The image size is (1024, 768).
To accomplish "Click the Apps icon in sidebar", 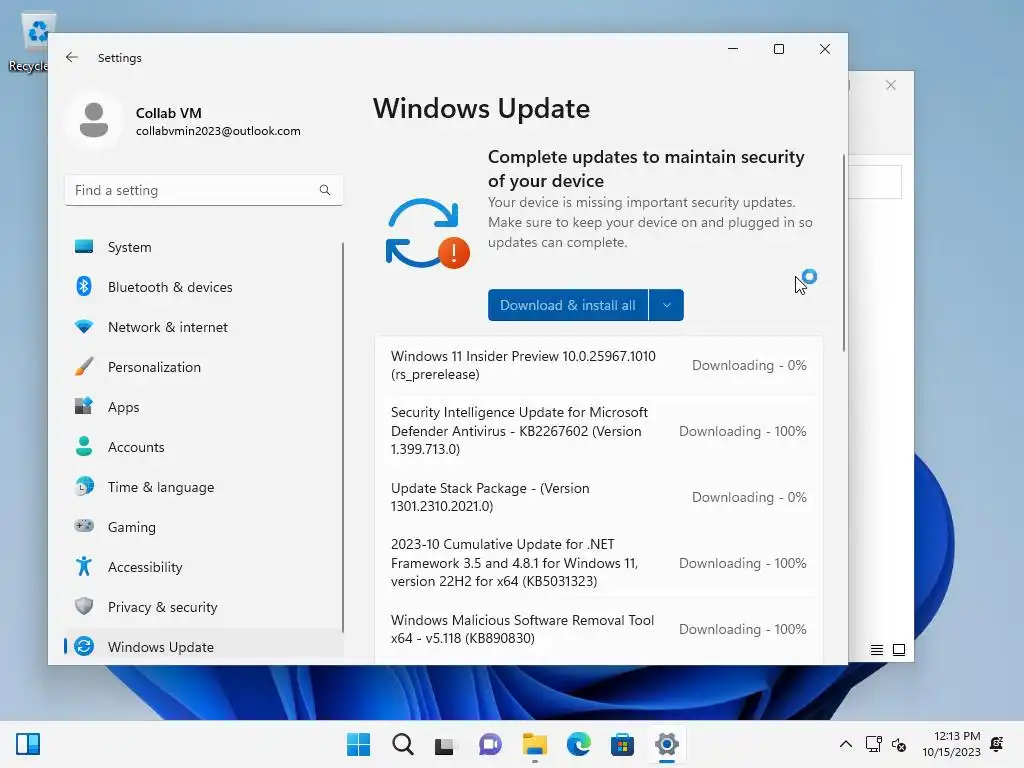I will point(84,406).
